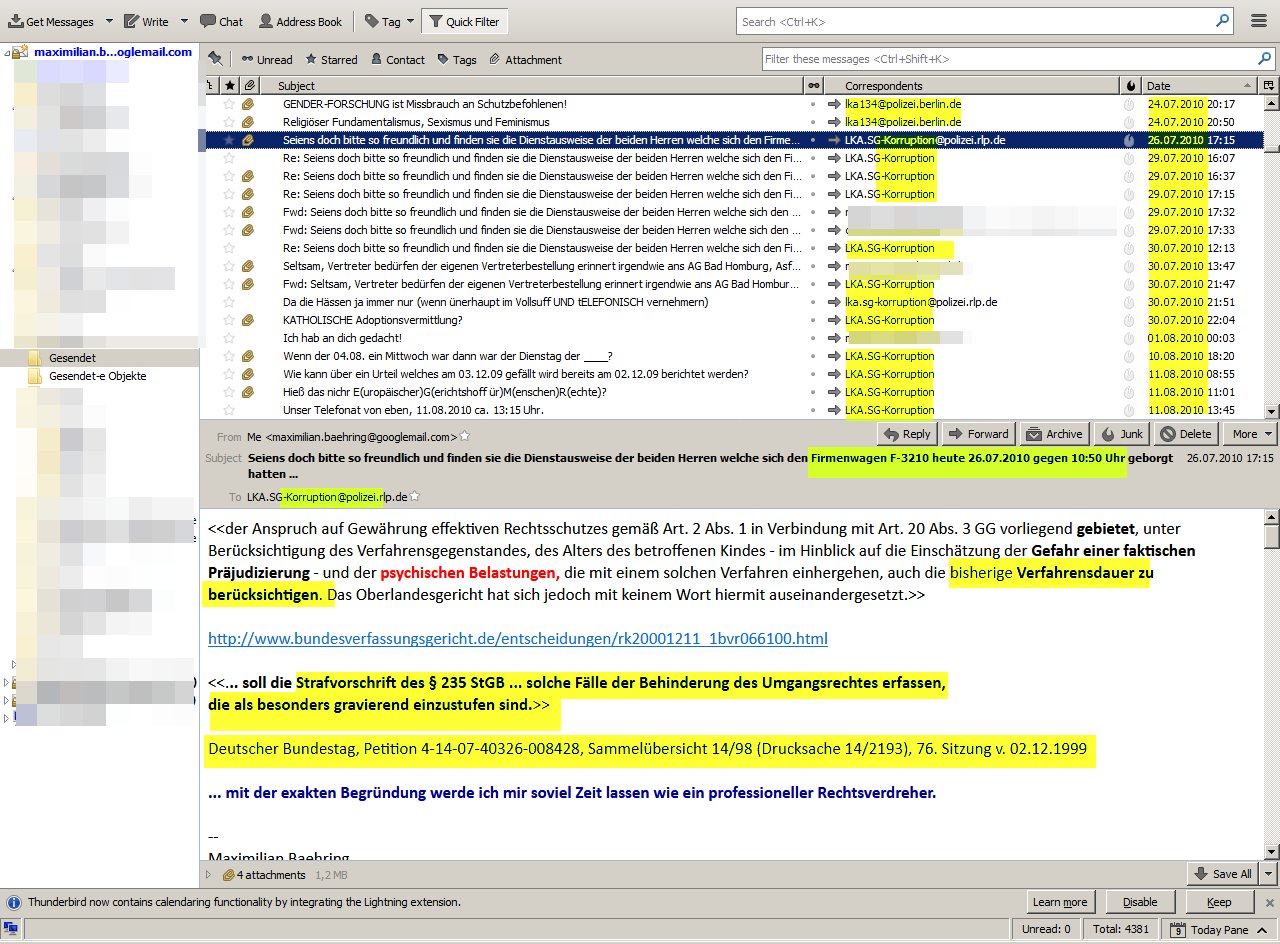The image size is (1280, 944).
Task: Sort by the attachment column header
Action: [249, 86]
